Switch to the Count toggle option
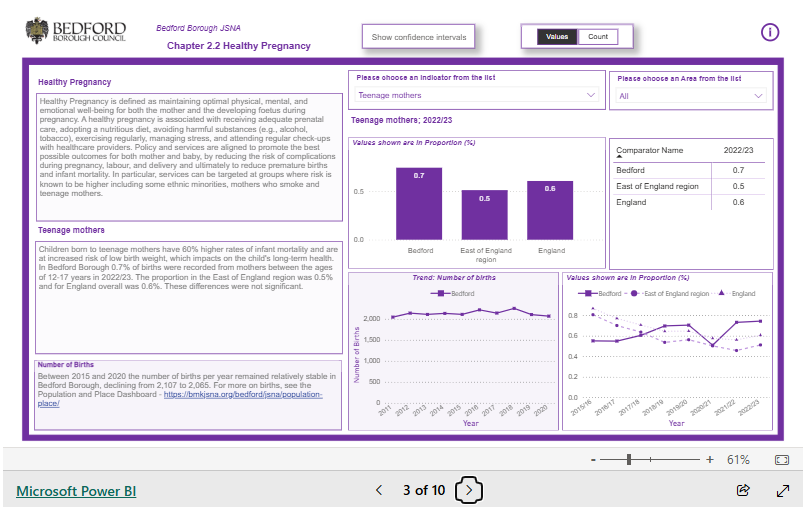Screen dimensions: 809x513 598,37
